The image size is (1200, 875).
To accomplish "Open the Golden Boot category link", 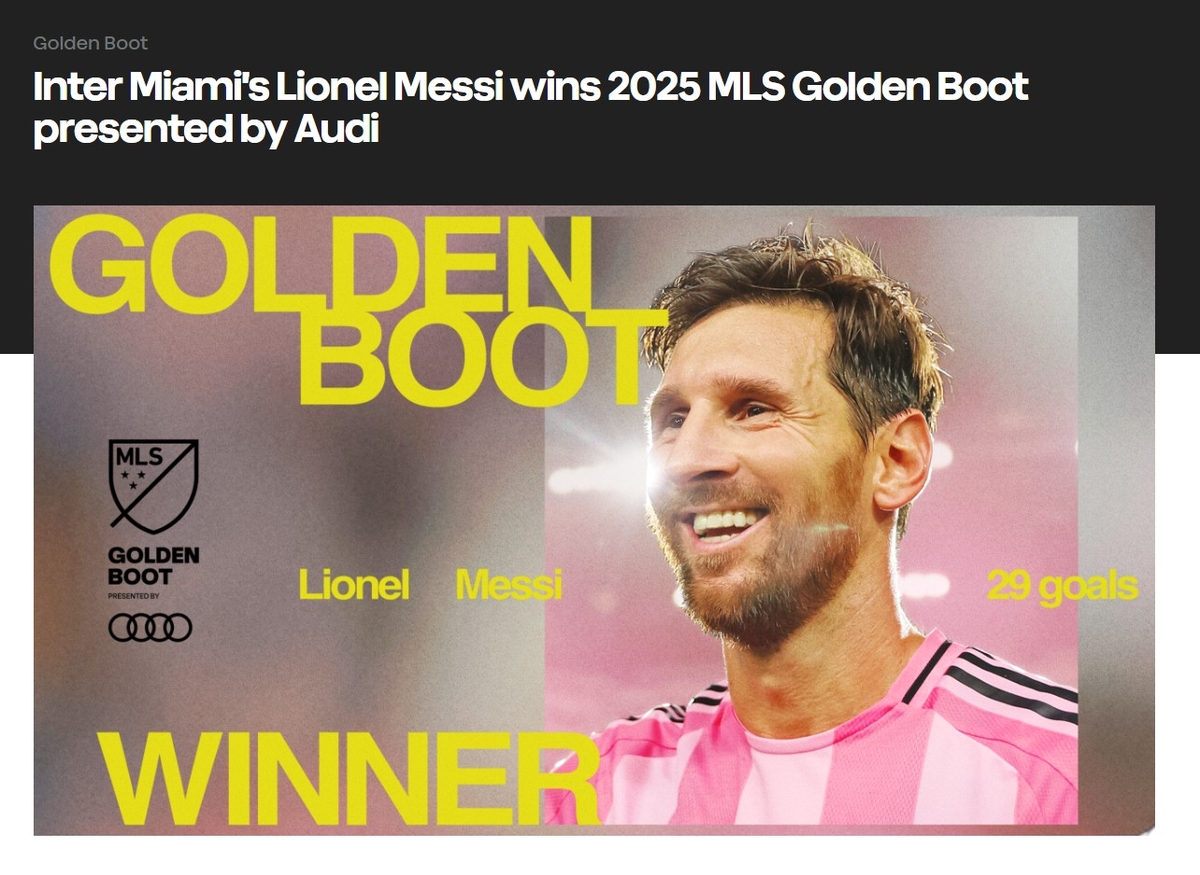I will [90, 43].
